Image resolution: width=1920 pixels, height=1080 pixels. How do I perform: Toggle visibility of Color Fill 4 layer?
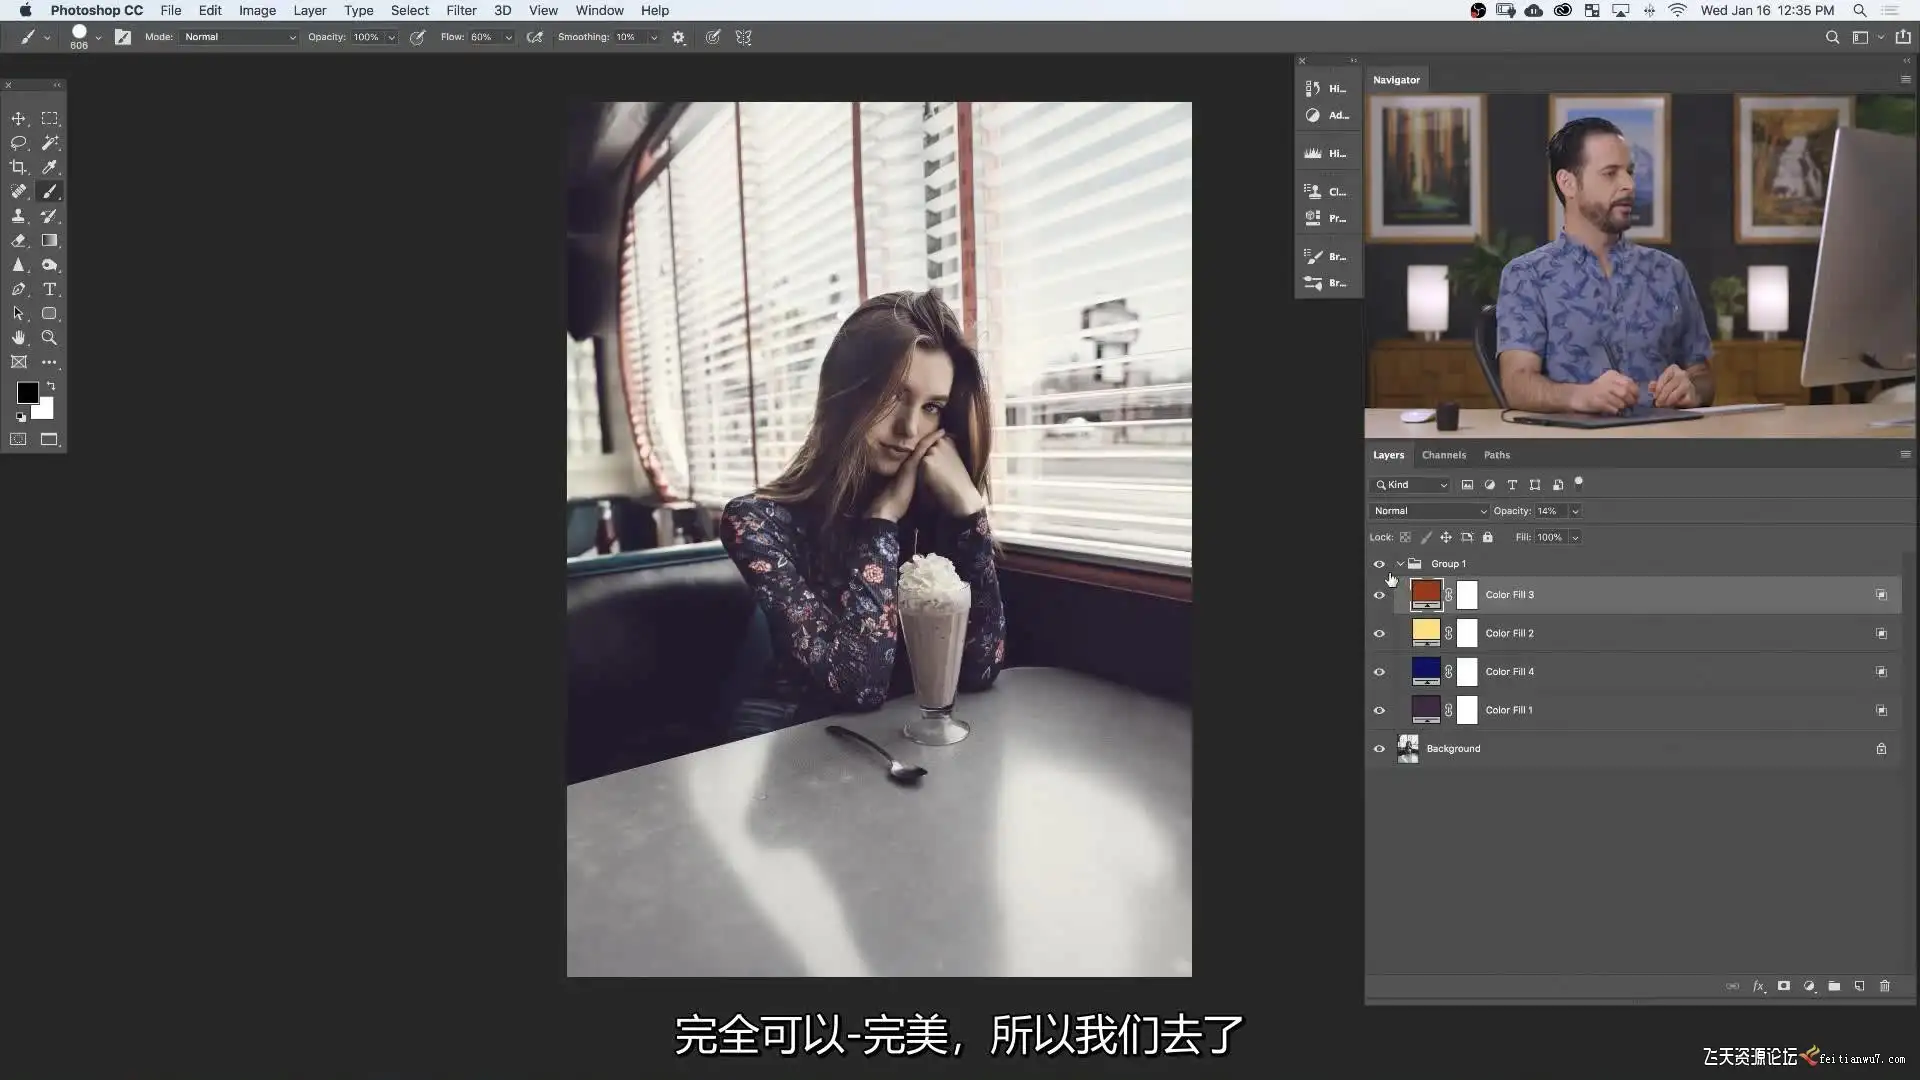click(1379, 672)
